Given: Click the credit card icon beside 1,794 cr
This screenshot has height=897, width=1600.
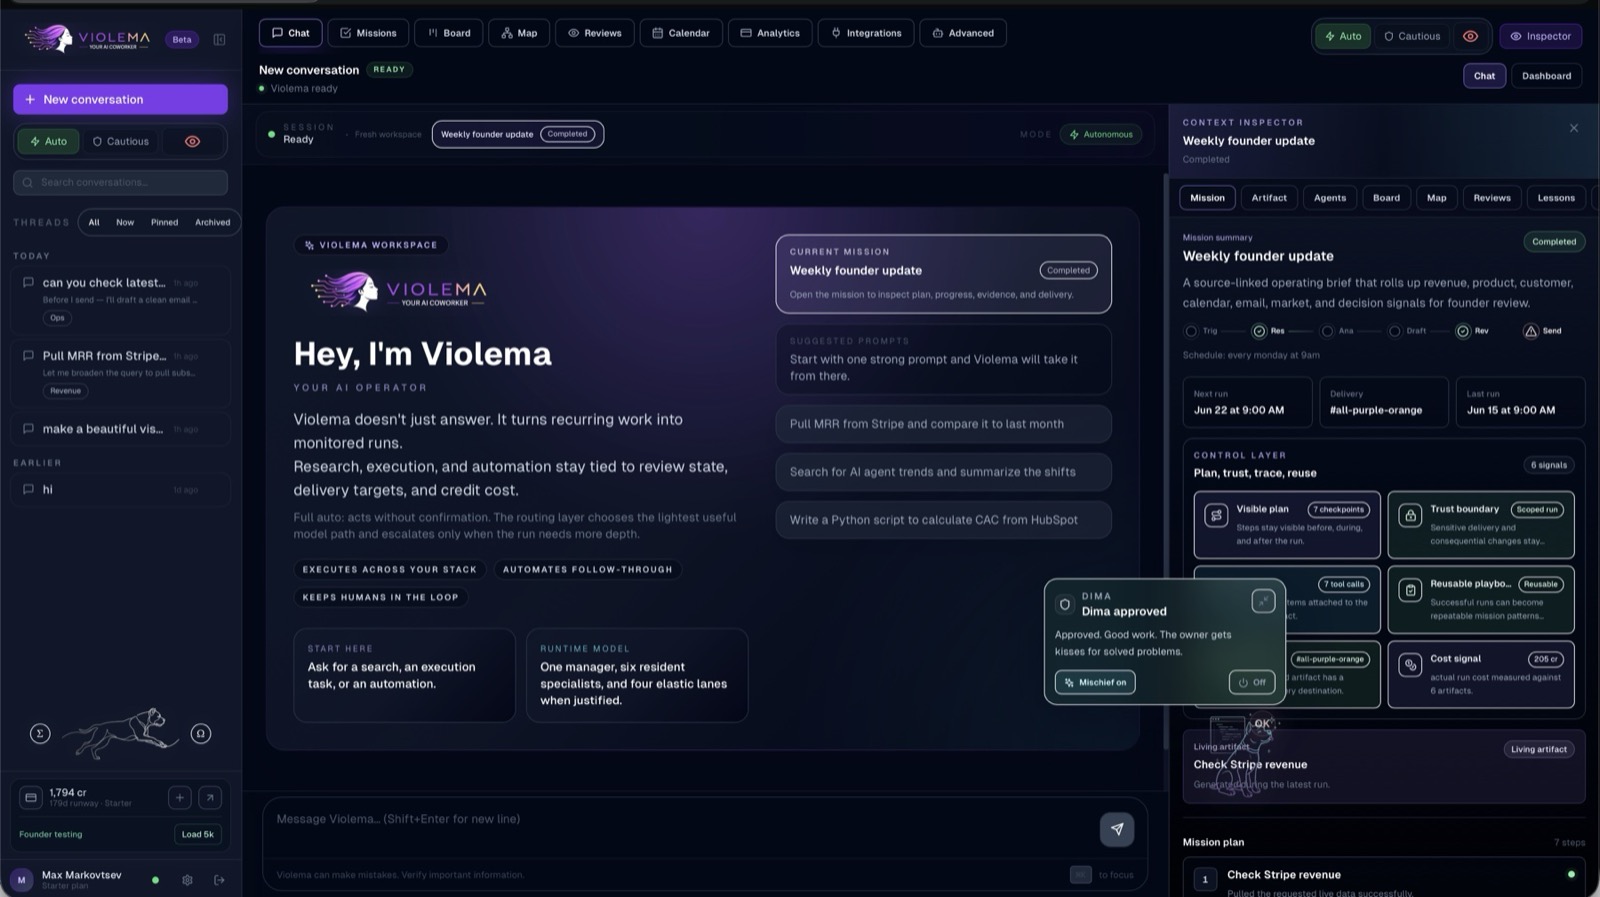Looking at the screenshot, I should tap(31, 798).
